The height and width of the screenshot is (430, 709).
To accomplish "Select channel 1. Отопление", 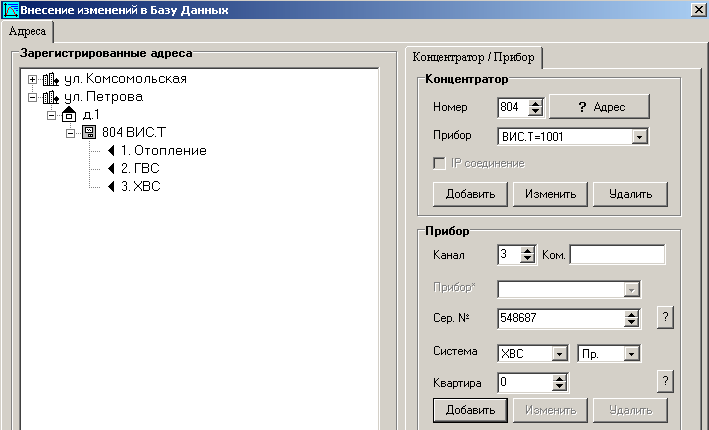I will pyautogui.click(x=164, y=151).
